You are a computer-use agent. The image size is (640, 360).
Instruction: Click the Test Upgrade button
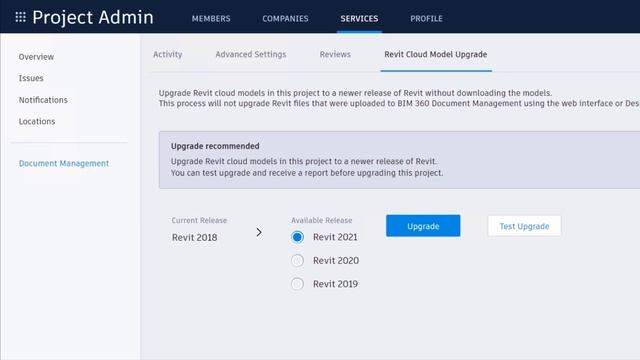[524, 226]
